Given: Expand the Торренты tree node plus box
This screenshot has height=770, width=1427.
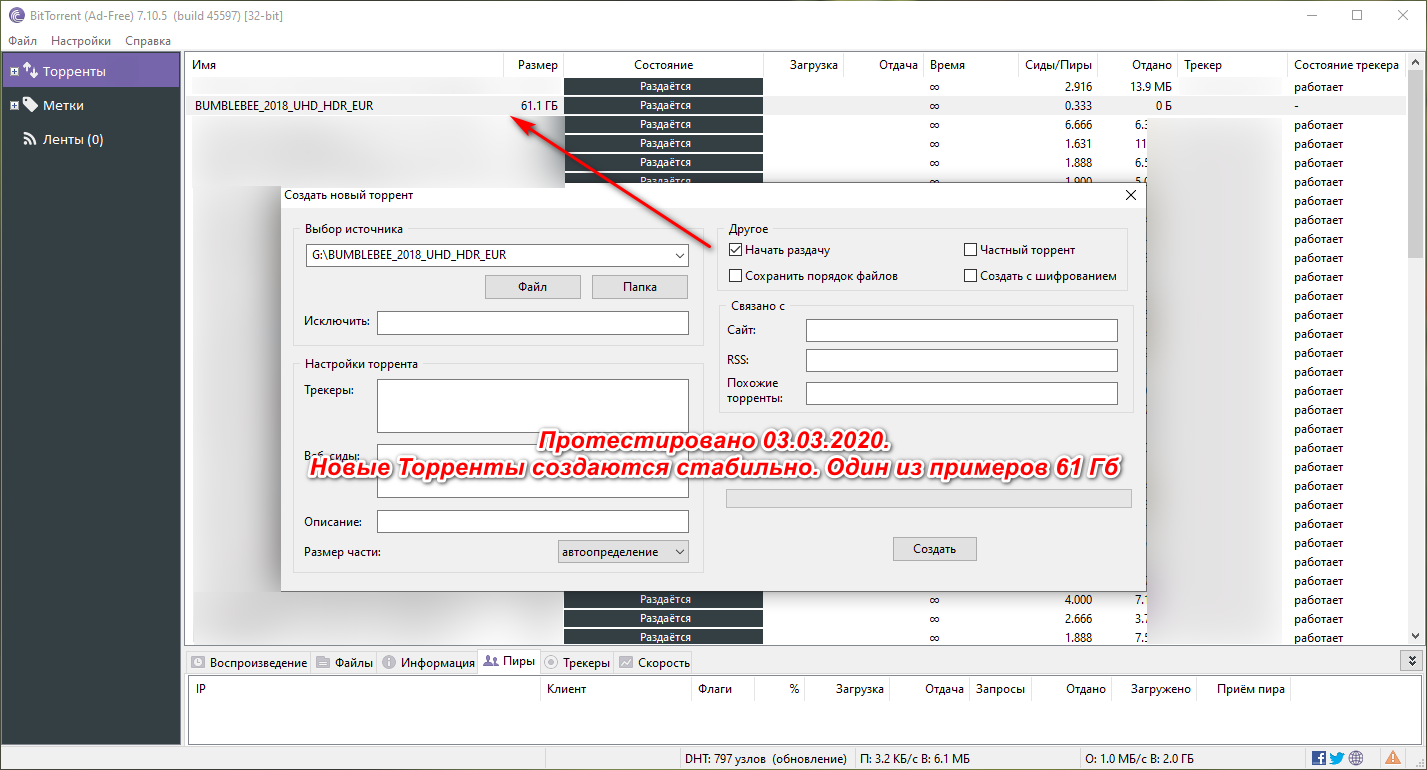Looking at the screenshot, I should (x=14, y=72).
